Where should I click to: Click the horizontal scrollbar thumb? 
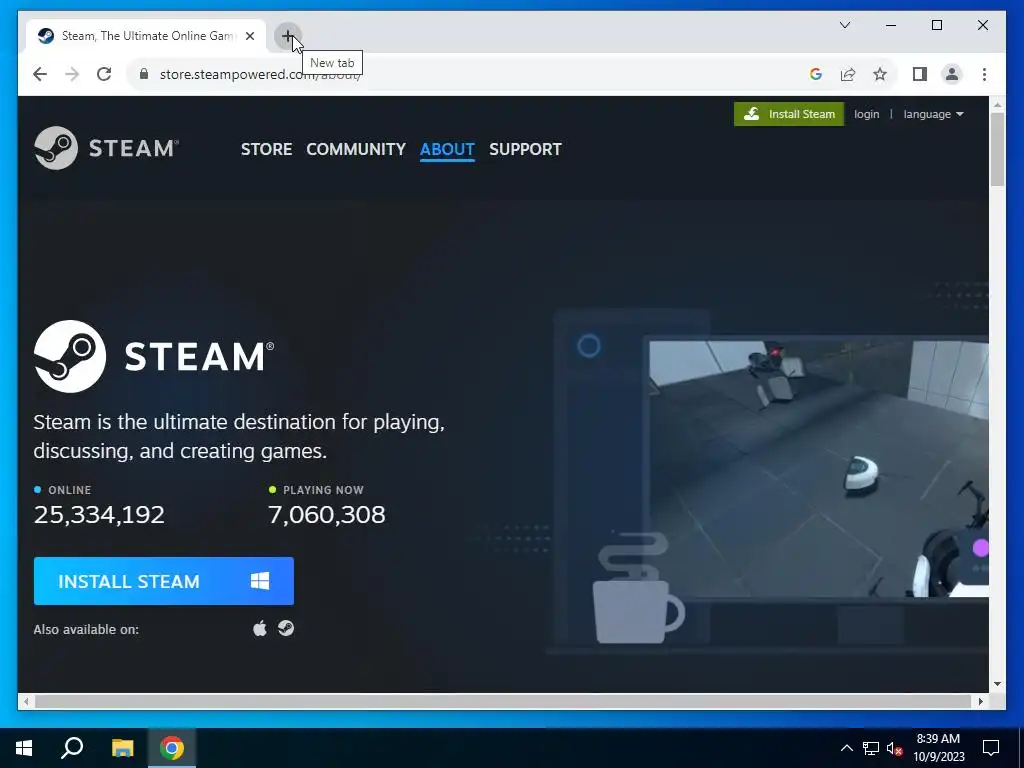click(503, 701)
